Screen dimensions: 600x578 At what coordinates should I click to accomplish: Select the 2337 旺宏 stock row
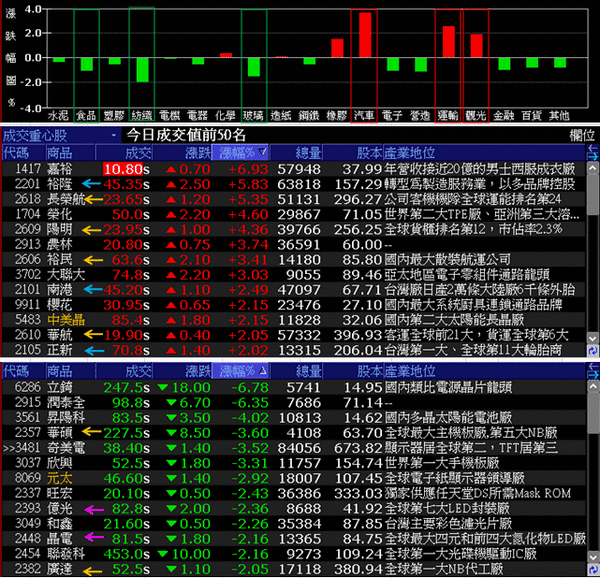294,493
